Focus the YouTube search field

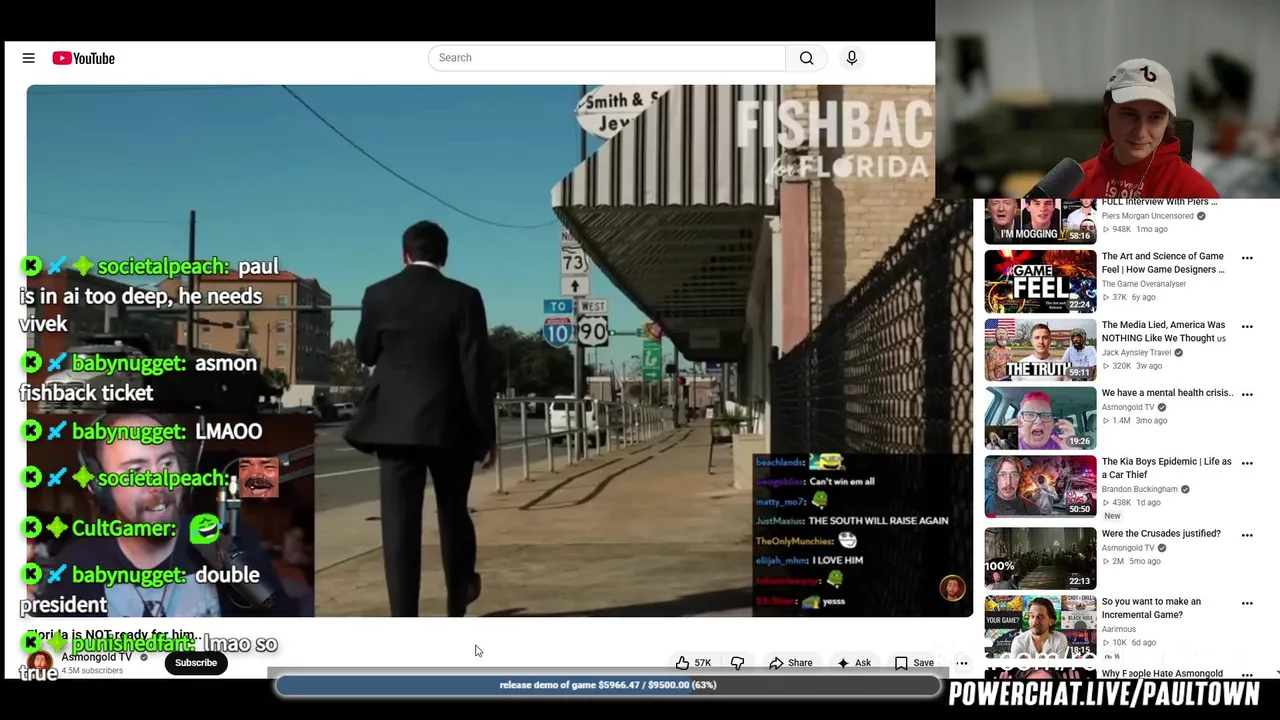pyautogui.click(x=607, y=58)
